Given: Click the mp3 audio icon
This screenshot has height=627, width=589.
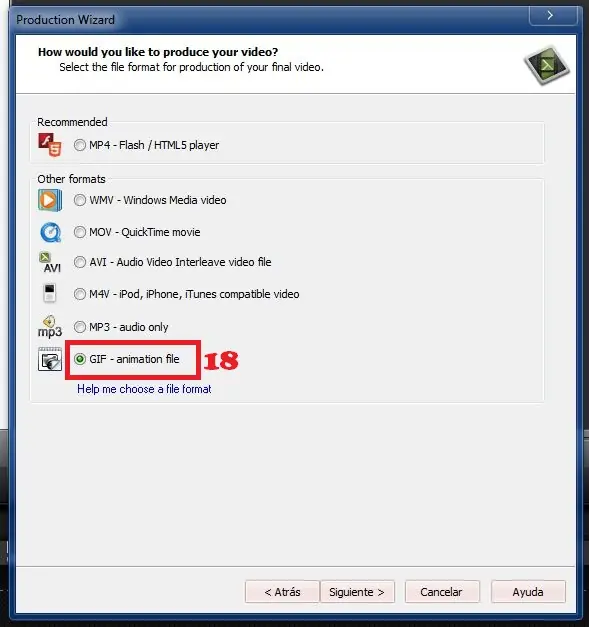Looking at the screenshot, I should pos(50,327).
